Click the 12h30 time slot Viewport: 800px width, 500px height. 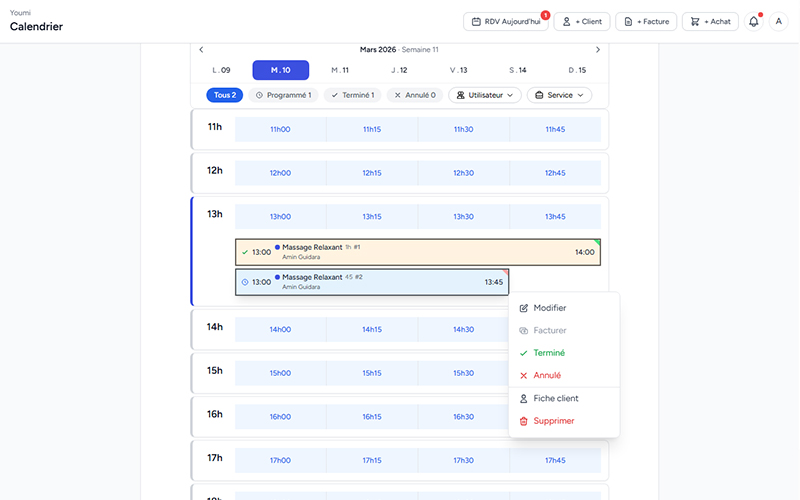pos(463,173)
